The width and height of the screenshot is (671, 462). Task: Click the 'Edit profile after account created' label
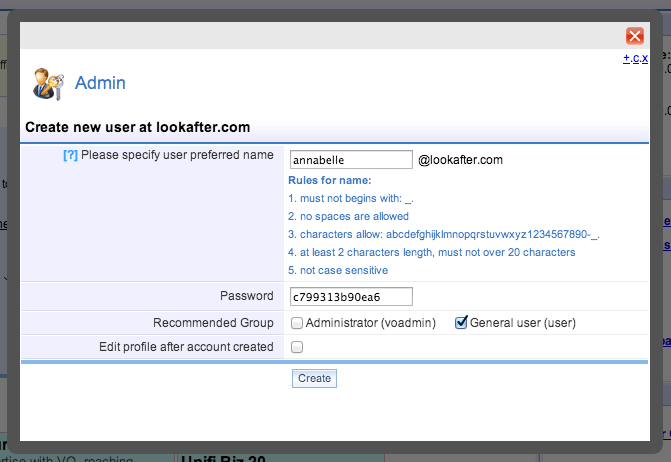point(186,347)
